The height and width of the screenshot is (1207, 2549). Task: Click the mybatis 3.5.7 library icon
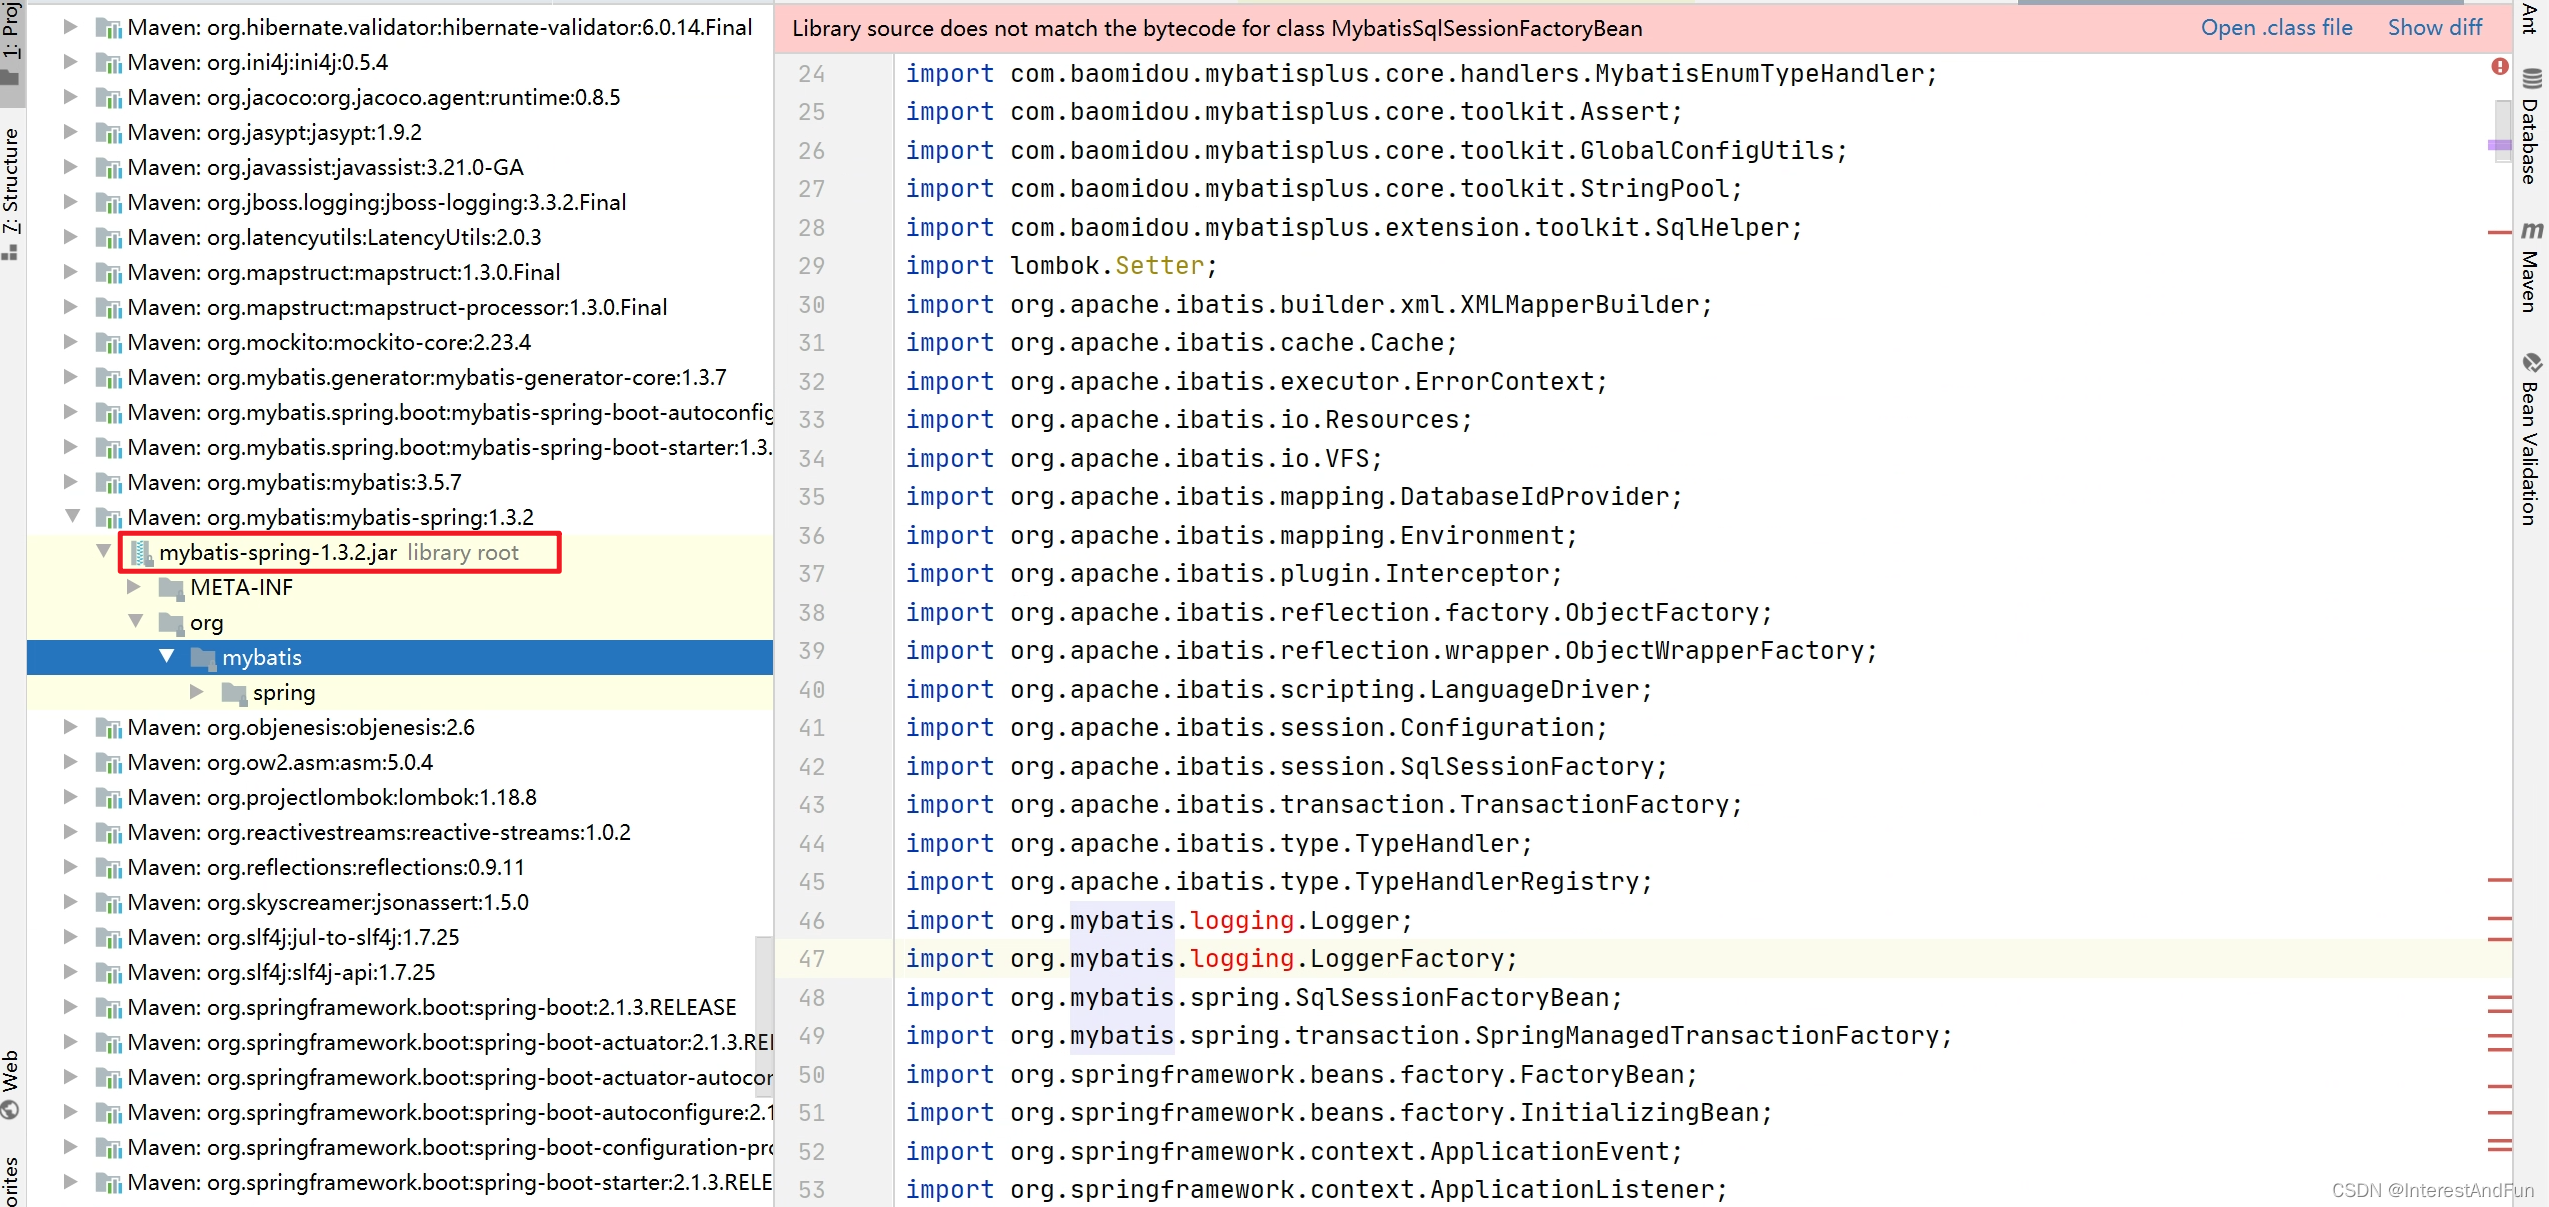108,483
